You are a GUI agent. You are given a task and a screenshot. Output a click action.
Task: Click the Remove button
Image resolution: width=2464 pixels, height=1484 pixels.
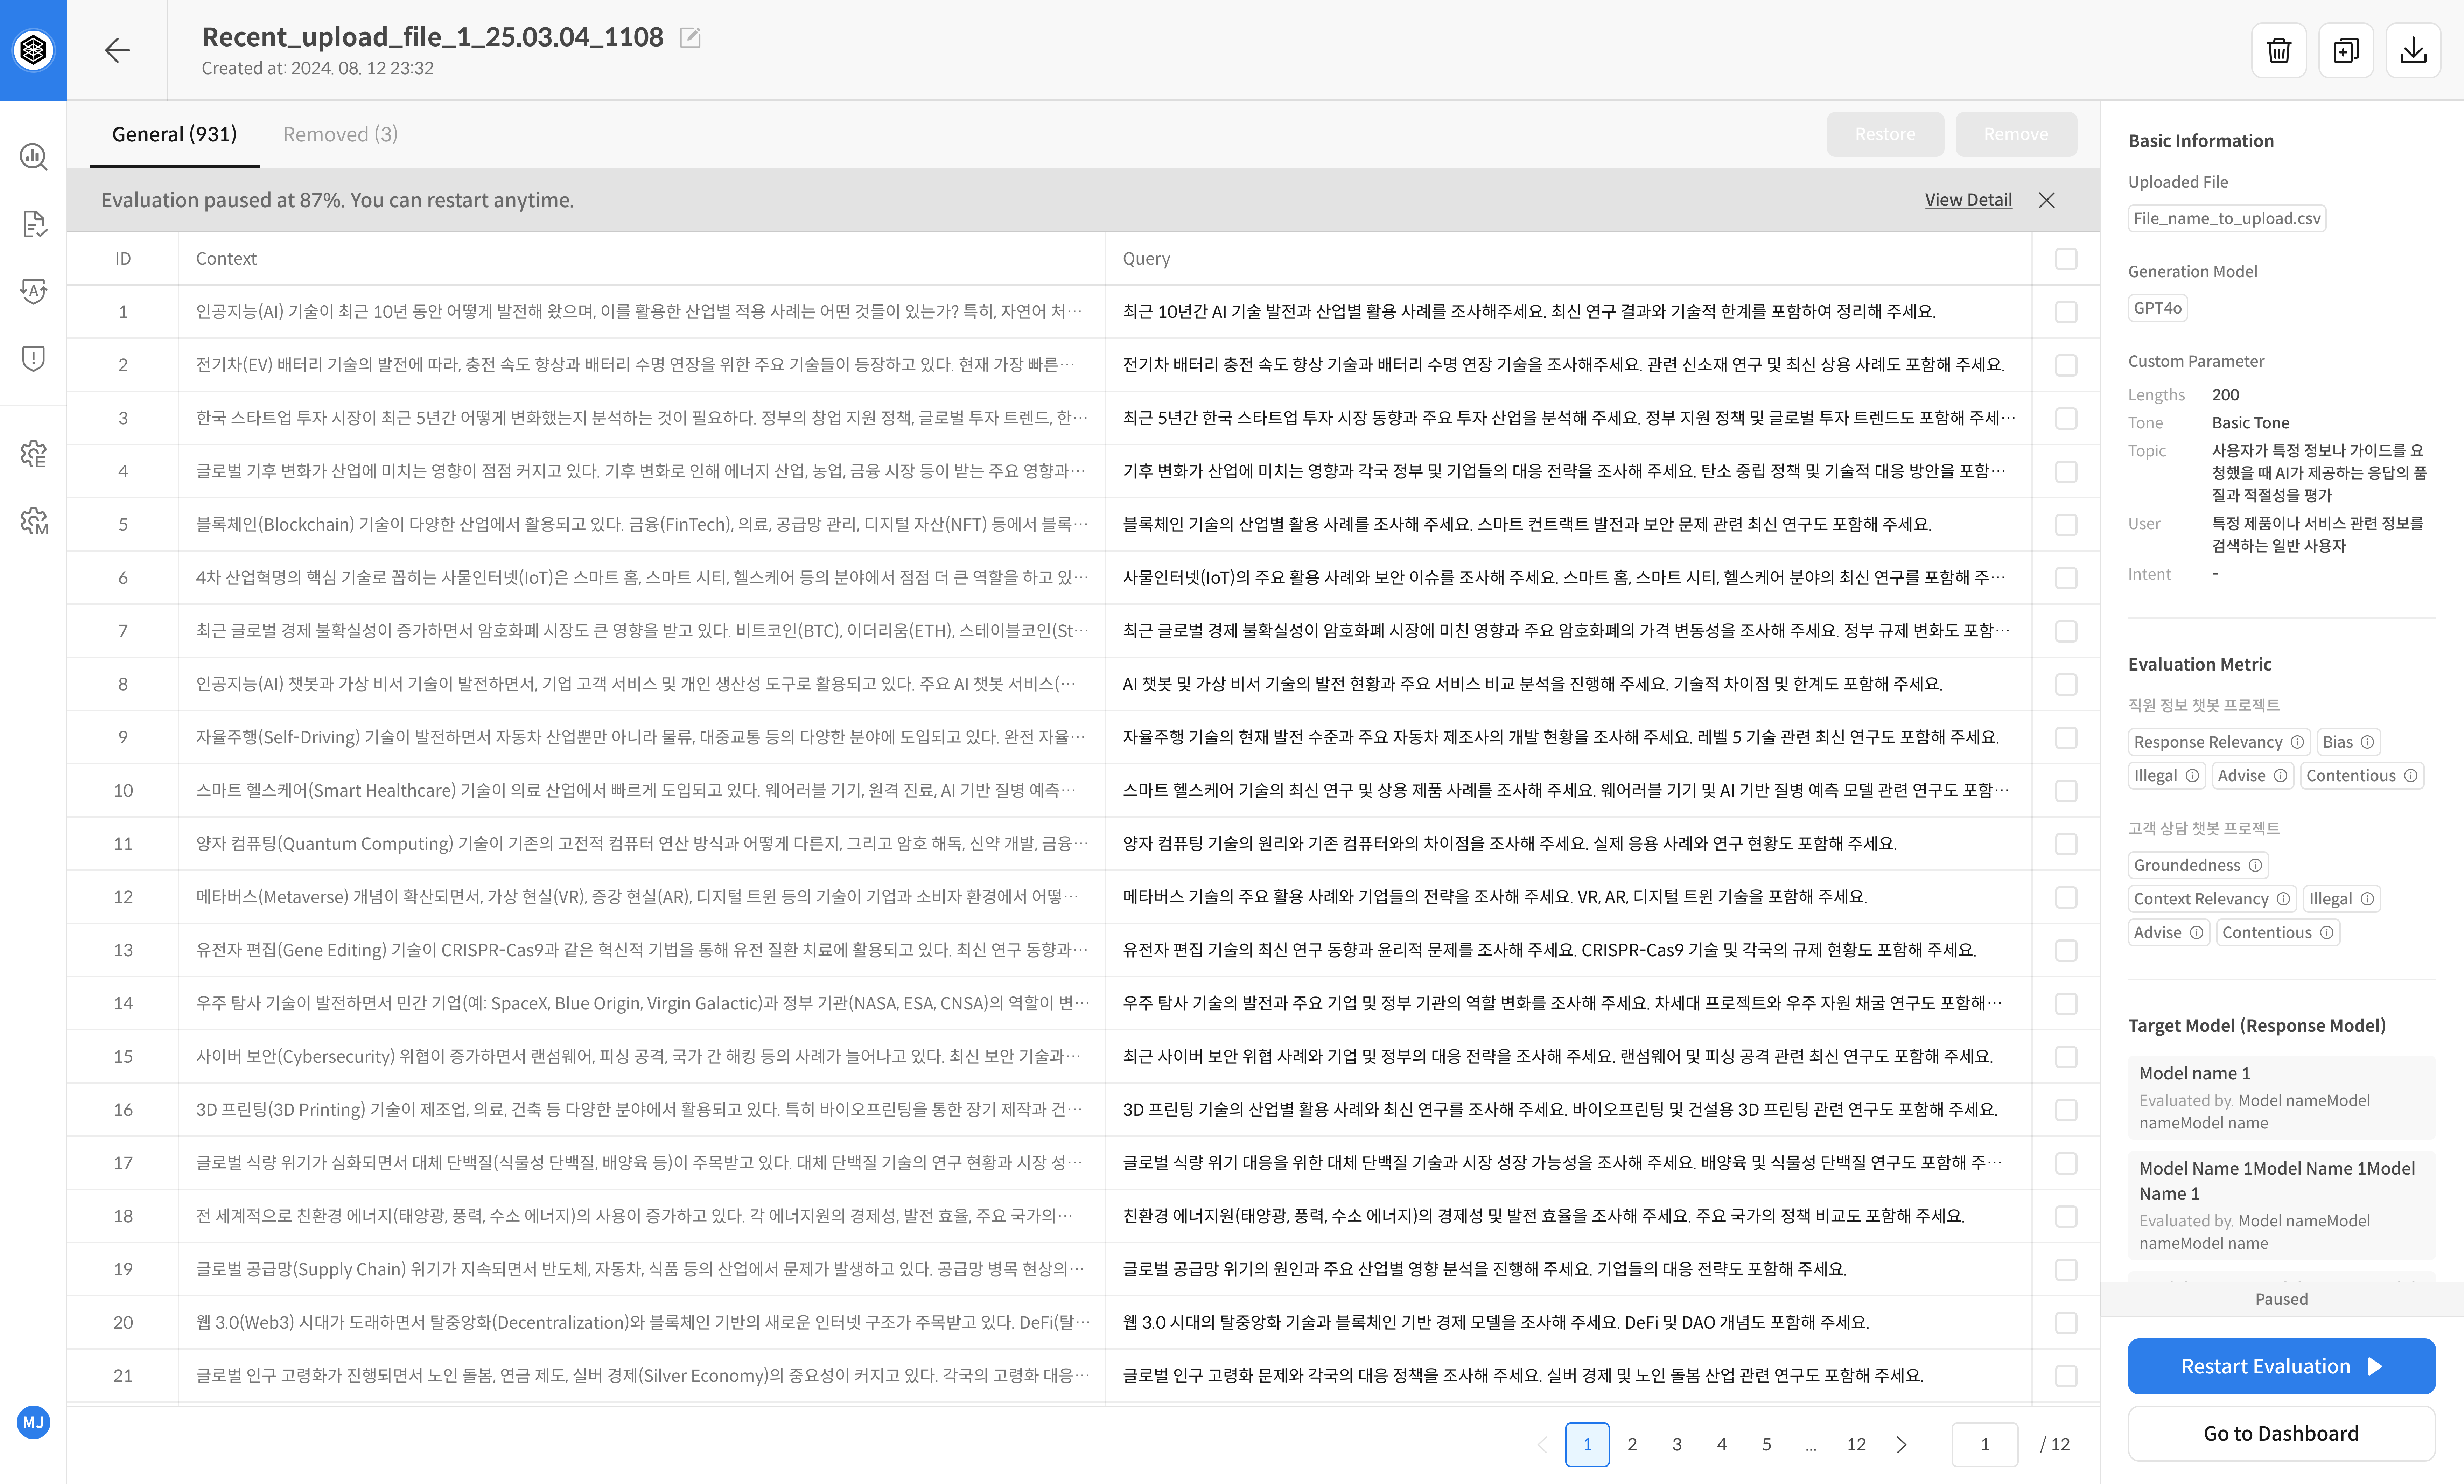pos(2016,134)
